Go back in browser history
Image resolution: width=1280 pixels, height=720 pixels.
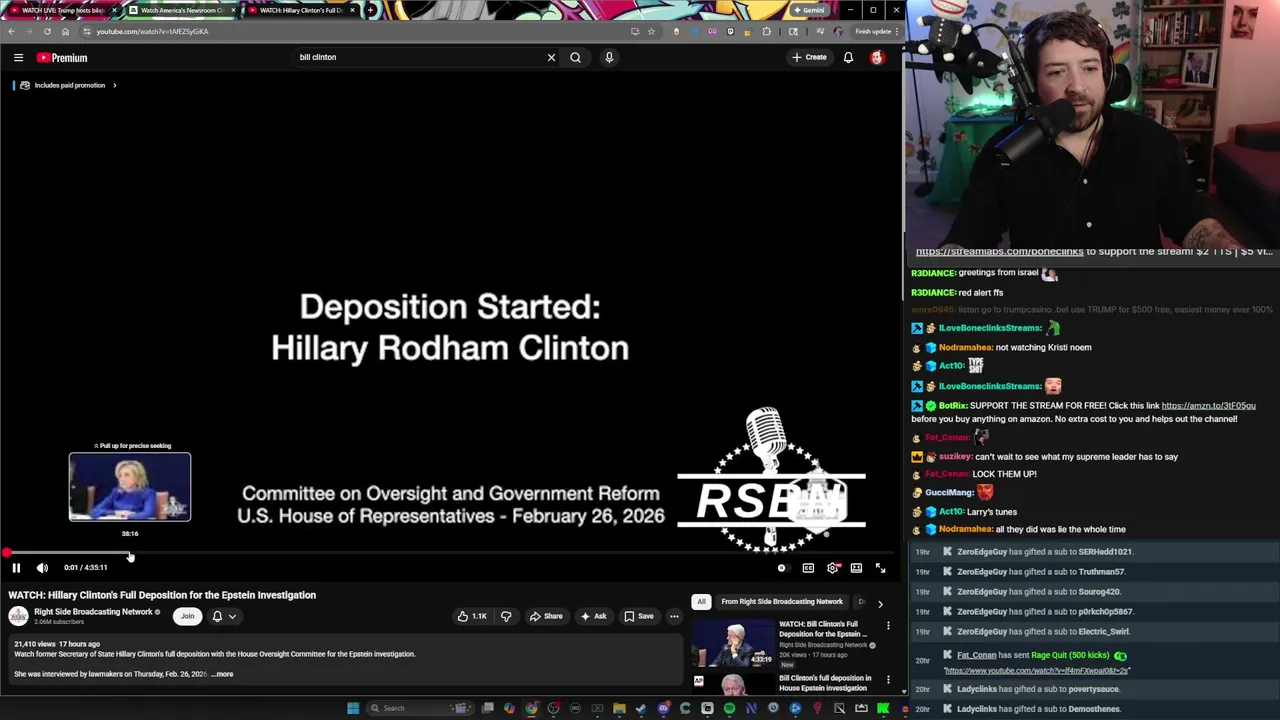(x=11, y=31)
